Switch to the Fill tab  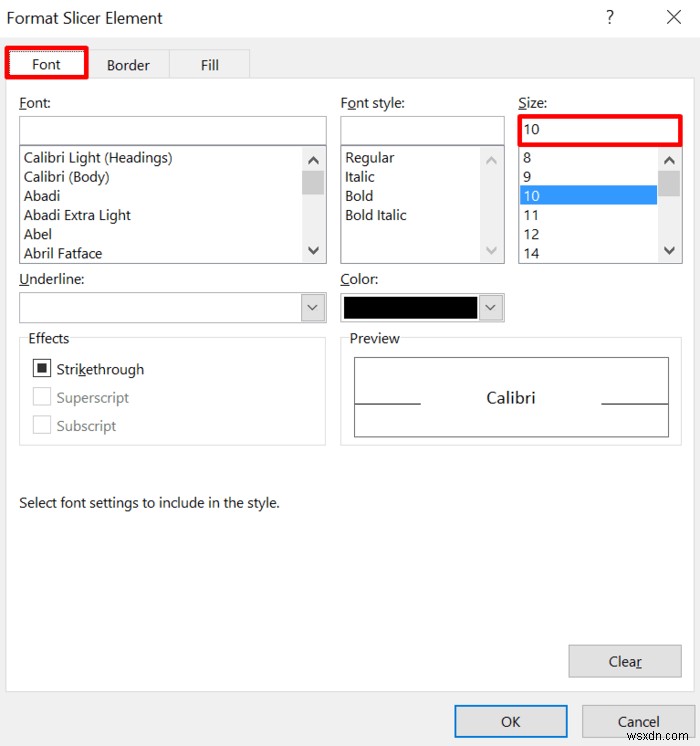coord(209,65)
